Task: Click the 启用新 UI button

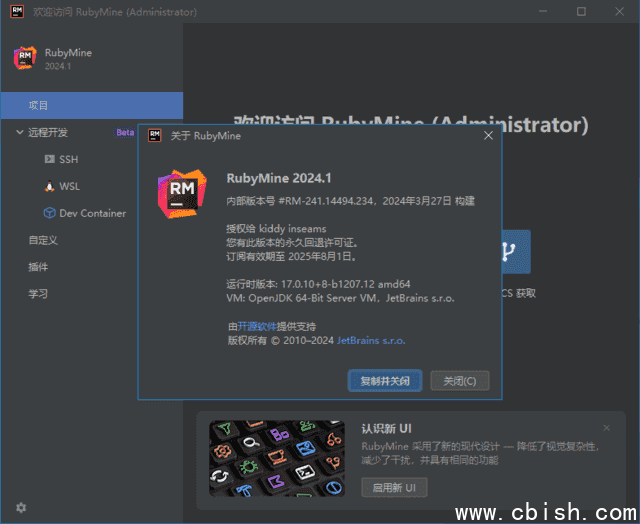Action: [394, 487]
